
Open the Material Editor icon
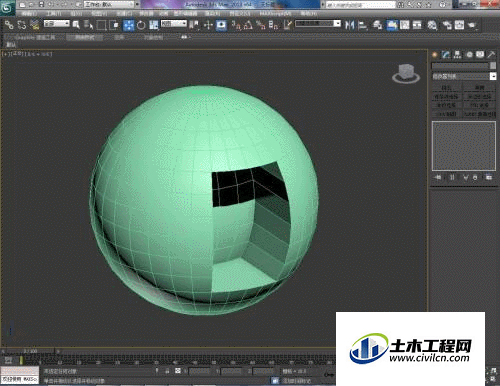432,25
